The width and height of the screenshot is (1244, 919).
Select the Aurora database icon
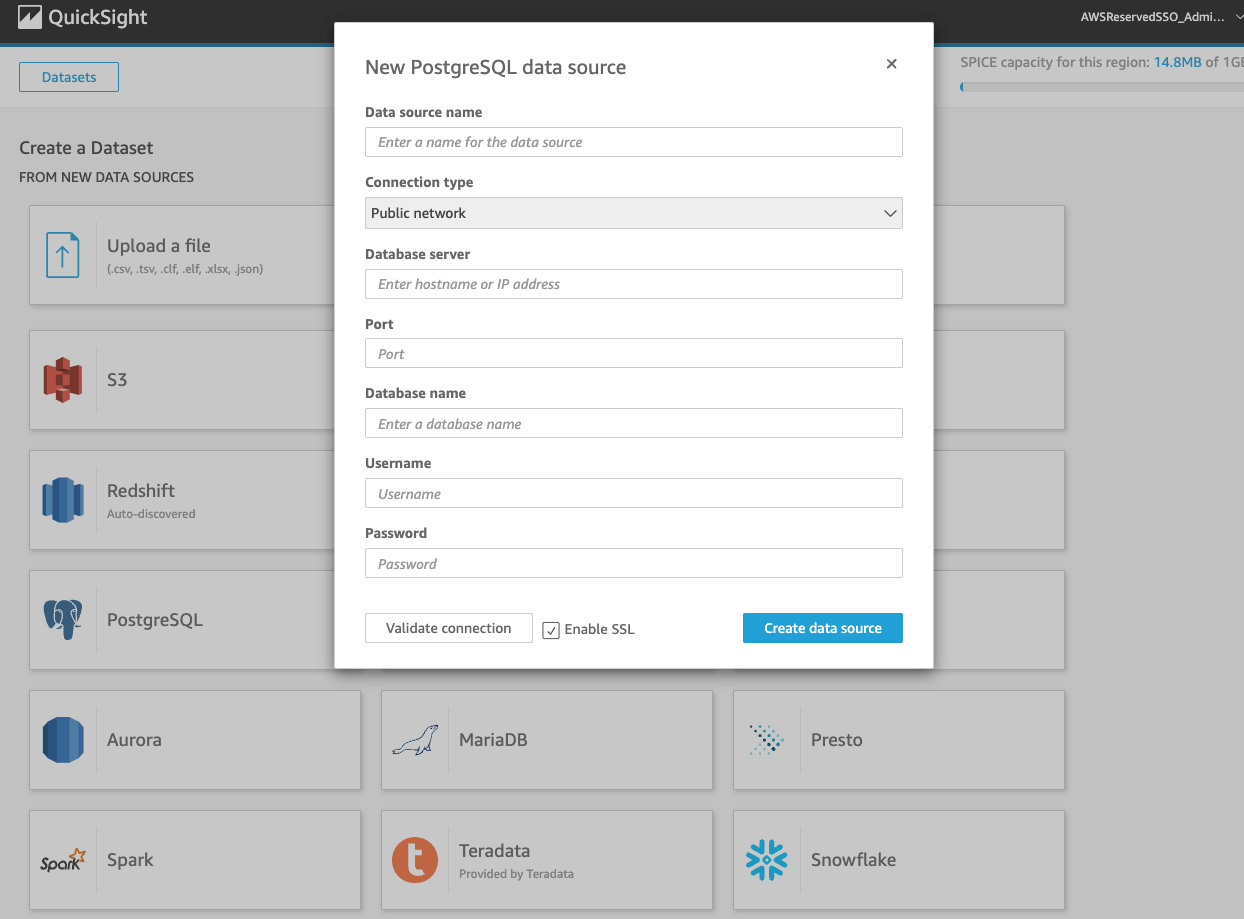62,740
